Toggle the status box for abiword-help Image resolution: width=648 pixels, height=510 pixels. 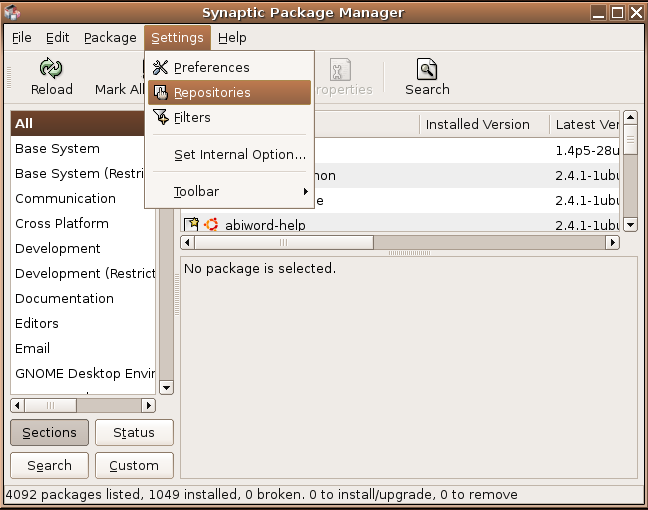(191, 225)
